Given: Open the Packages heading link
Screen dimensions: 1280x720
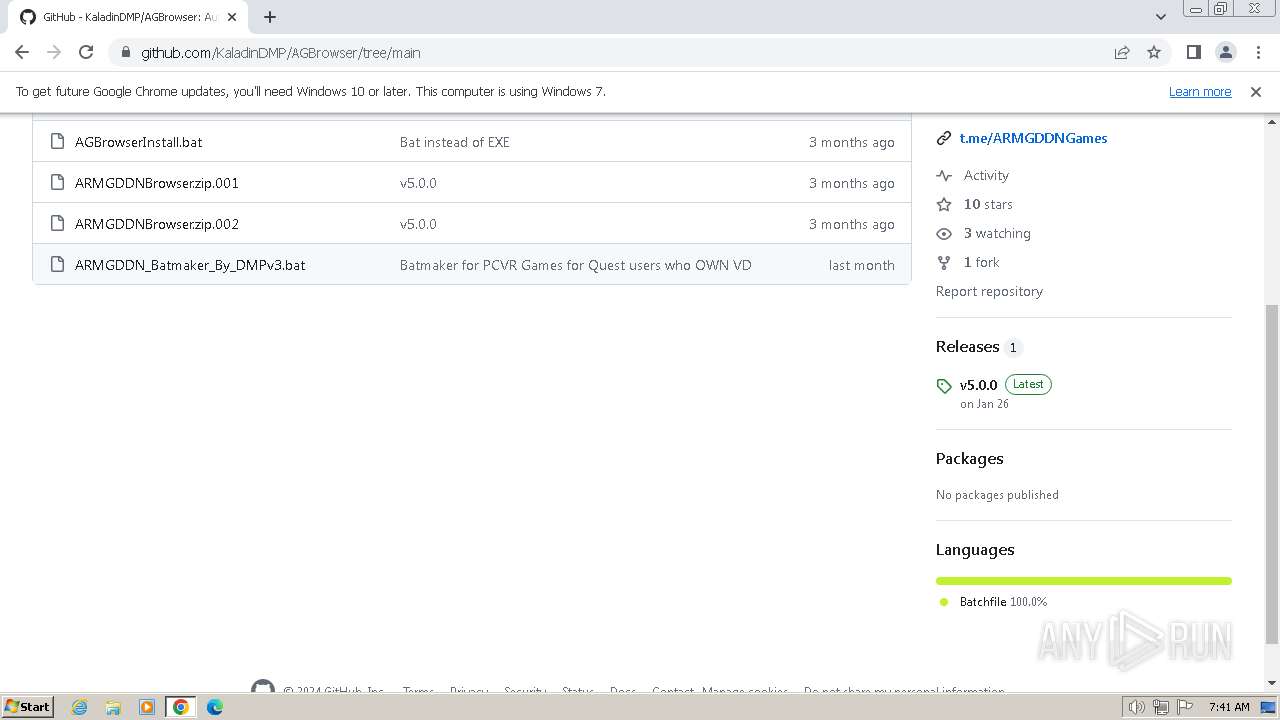Looking at the screenshot, I should pos(969,458).
